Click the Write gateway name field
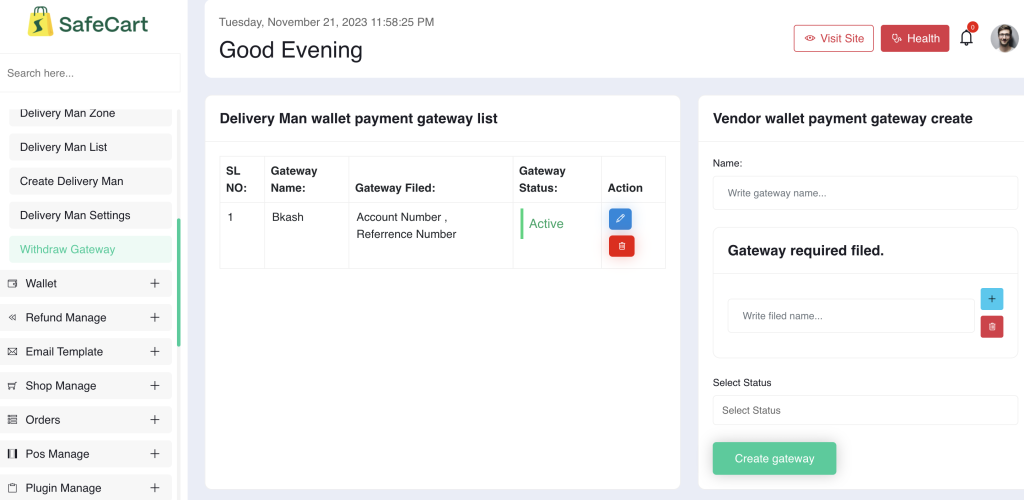Screen dimensions: 1024x500 pyautogui.click(x=865, y=194)
